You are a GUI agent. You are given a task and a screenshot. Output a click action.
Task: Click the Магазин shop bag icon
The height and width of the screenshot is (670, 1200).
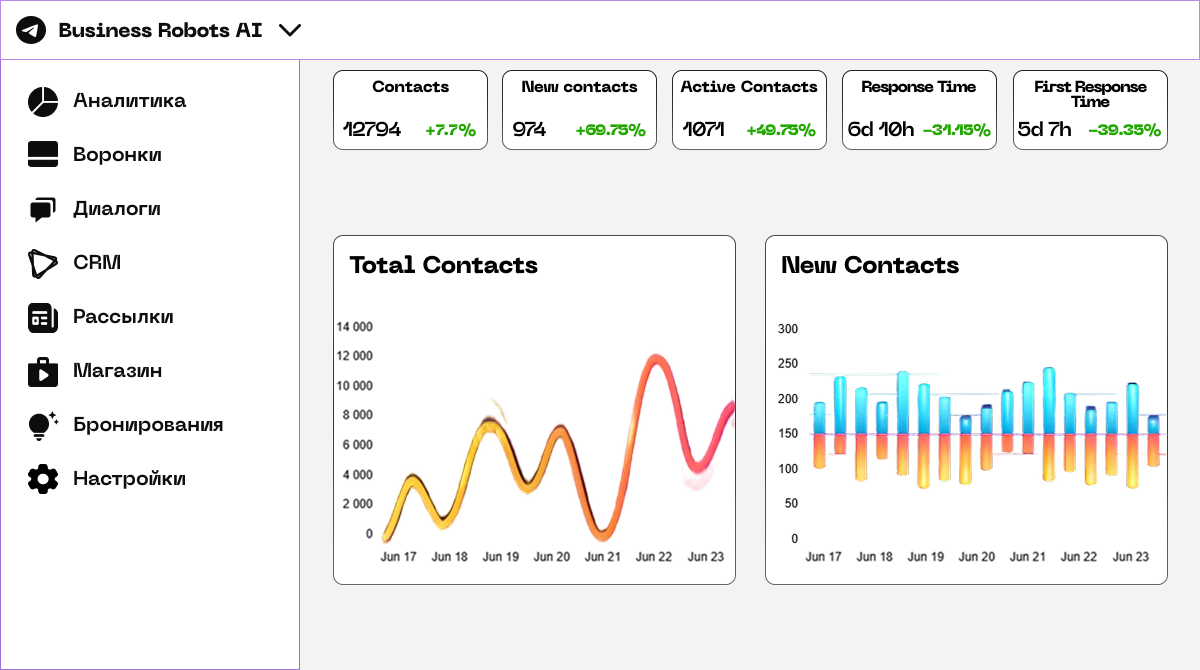(43, 371)
